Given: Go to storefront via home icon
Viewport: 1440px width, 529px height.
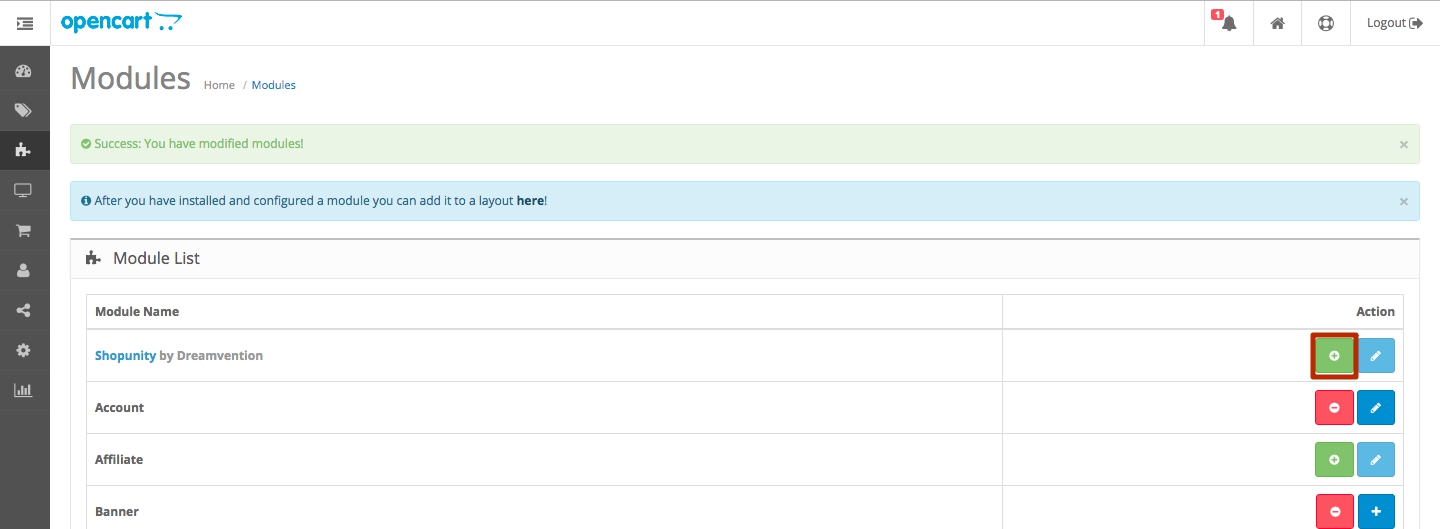Looking at the screenshot, I should click(x=1277, y=23).
